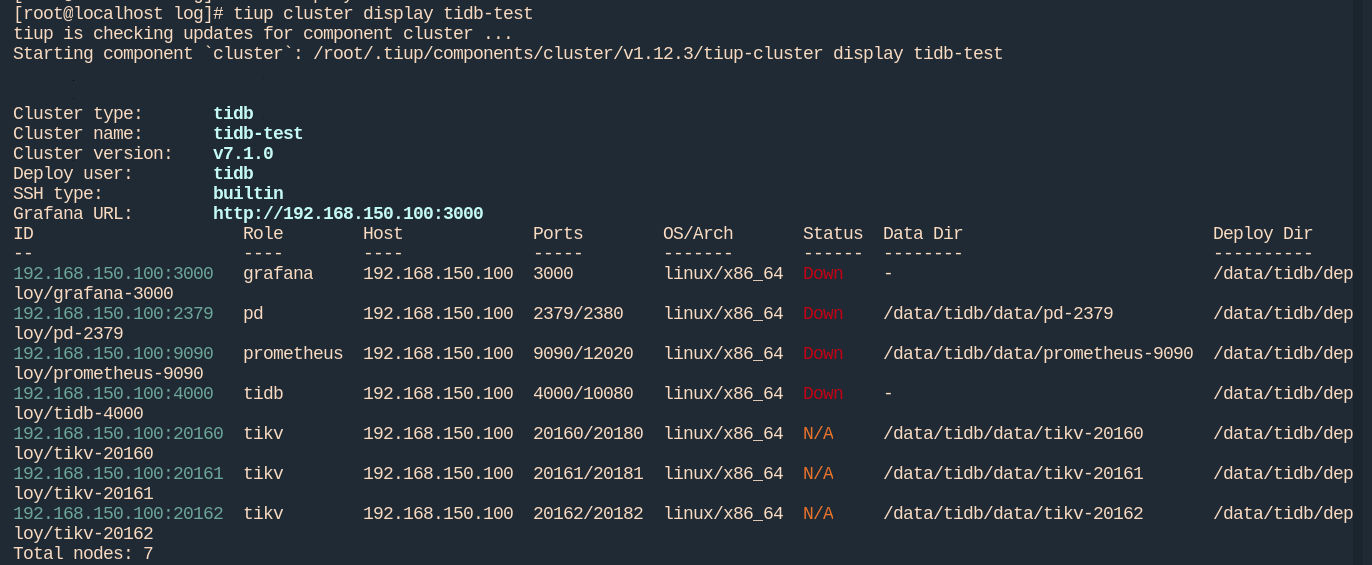Image resolution: width=1372 pixels, height=565 pixels.
Task: Click wrapped path loy/prometheus-9090
Action: 108,373
